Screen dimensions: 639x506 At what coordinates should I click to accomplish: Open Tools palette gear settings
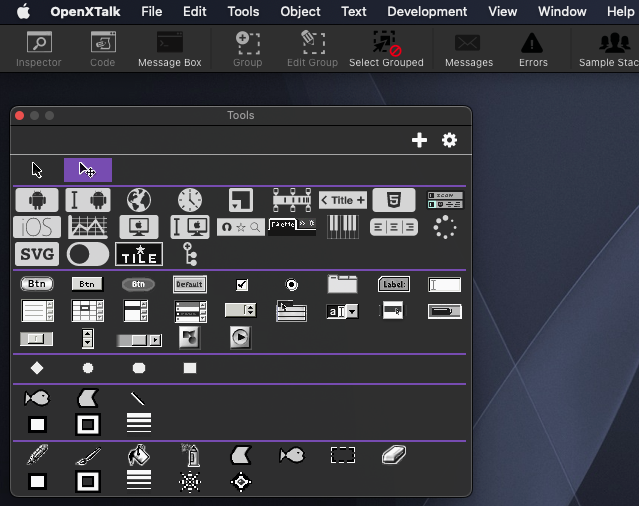450,140
